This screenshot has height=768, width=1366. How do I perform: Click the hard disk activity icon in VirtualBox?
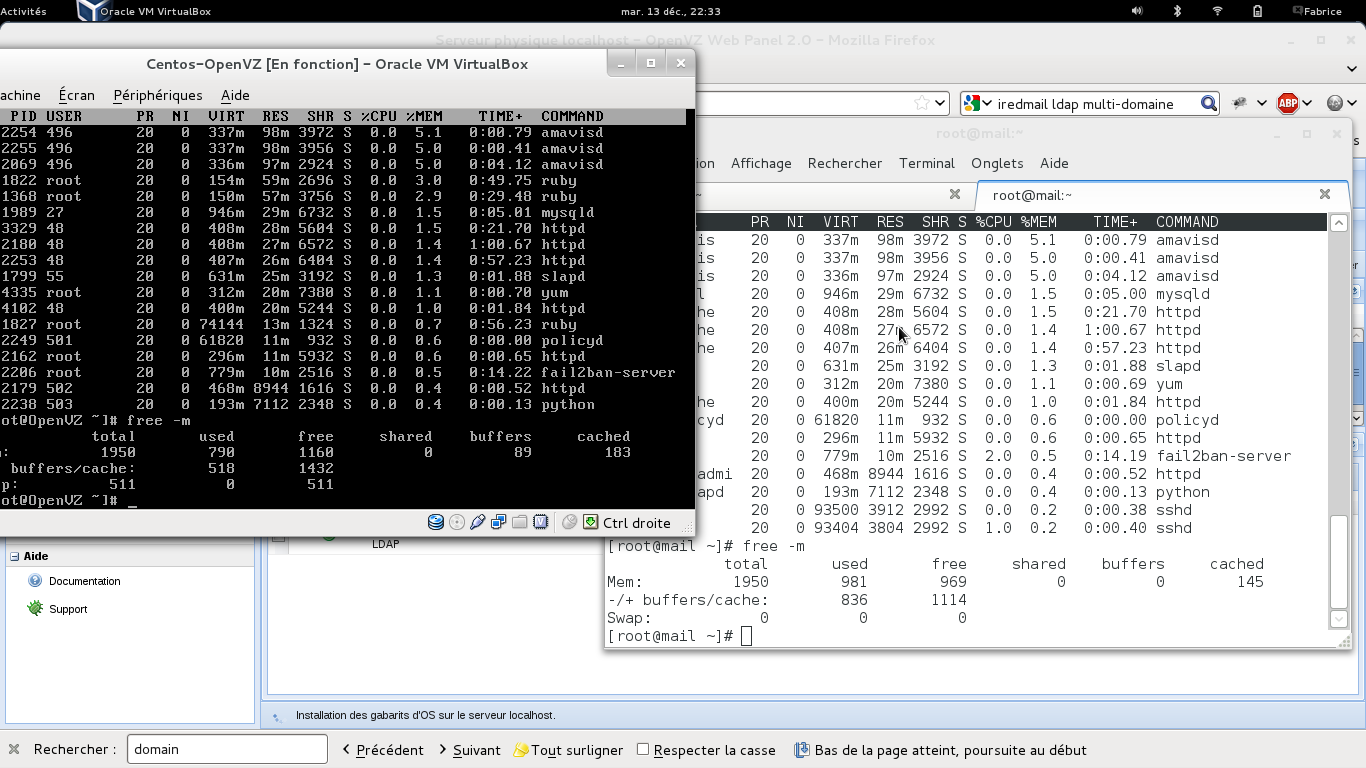click(436, 522)
